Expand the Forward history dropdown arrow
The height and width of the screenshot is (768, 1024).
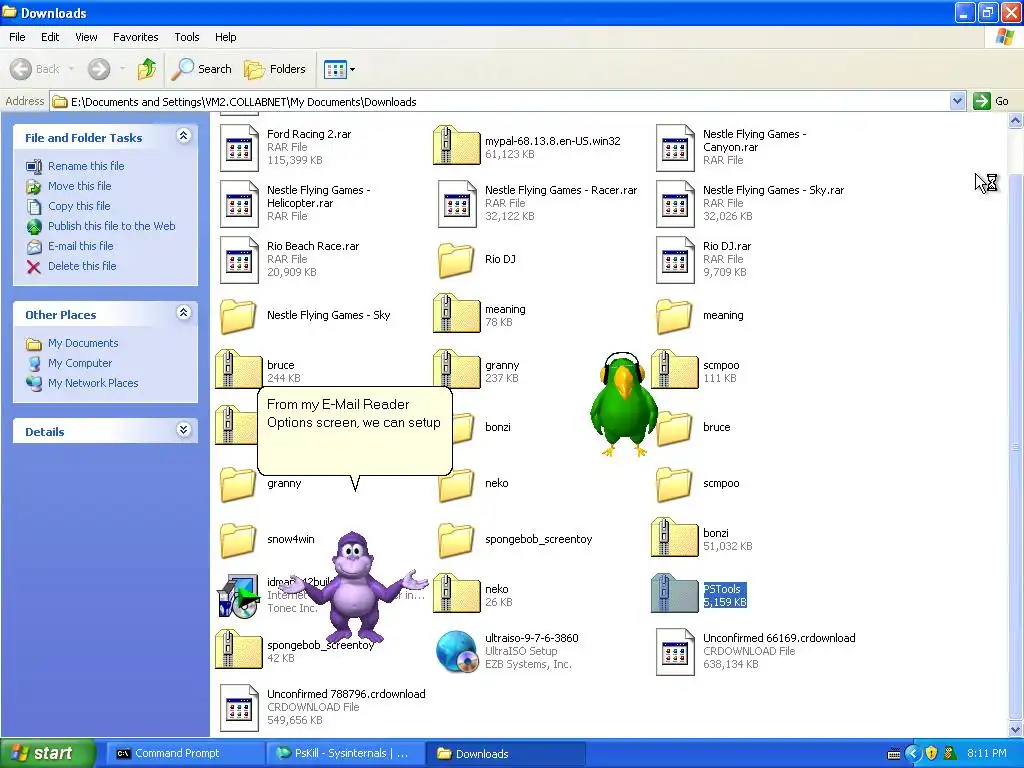pos(122,69)
